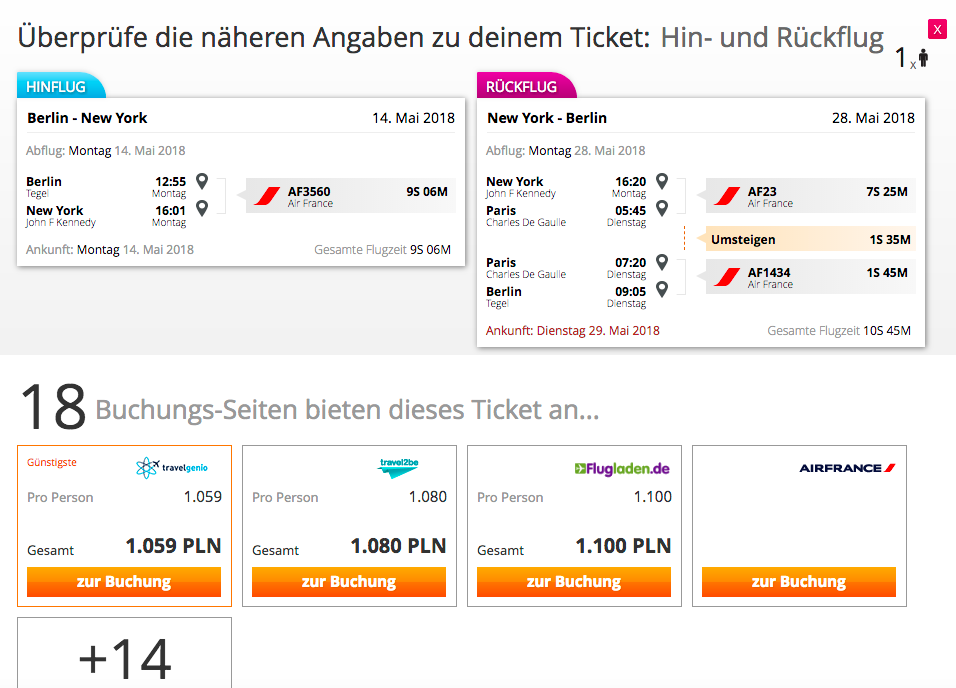Click the Air France logo for AF23
Screen dimensions: 956x688
[727, 196]
